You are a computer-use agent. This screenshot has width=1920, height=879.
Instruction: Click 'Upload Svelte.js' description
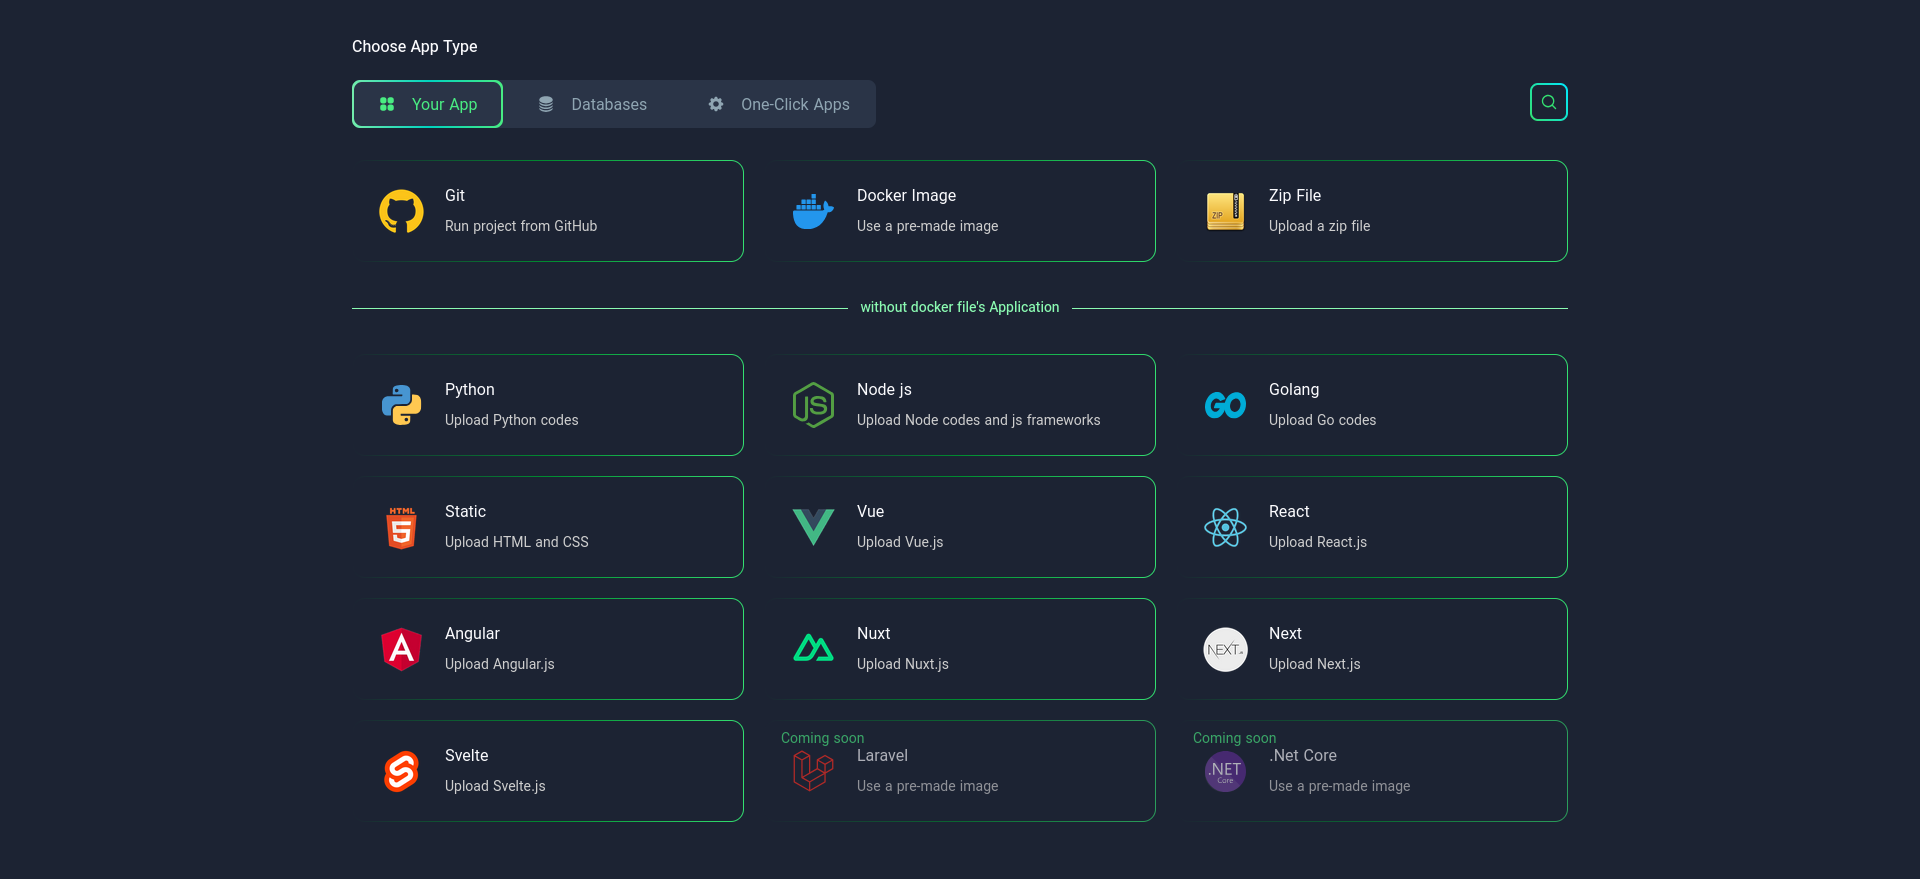pyautogui.click(x=495, y=786)
